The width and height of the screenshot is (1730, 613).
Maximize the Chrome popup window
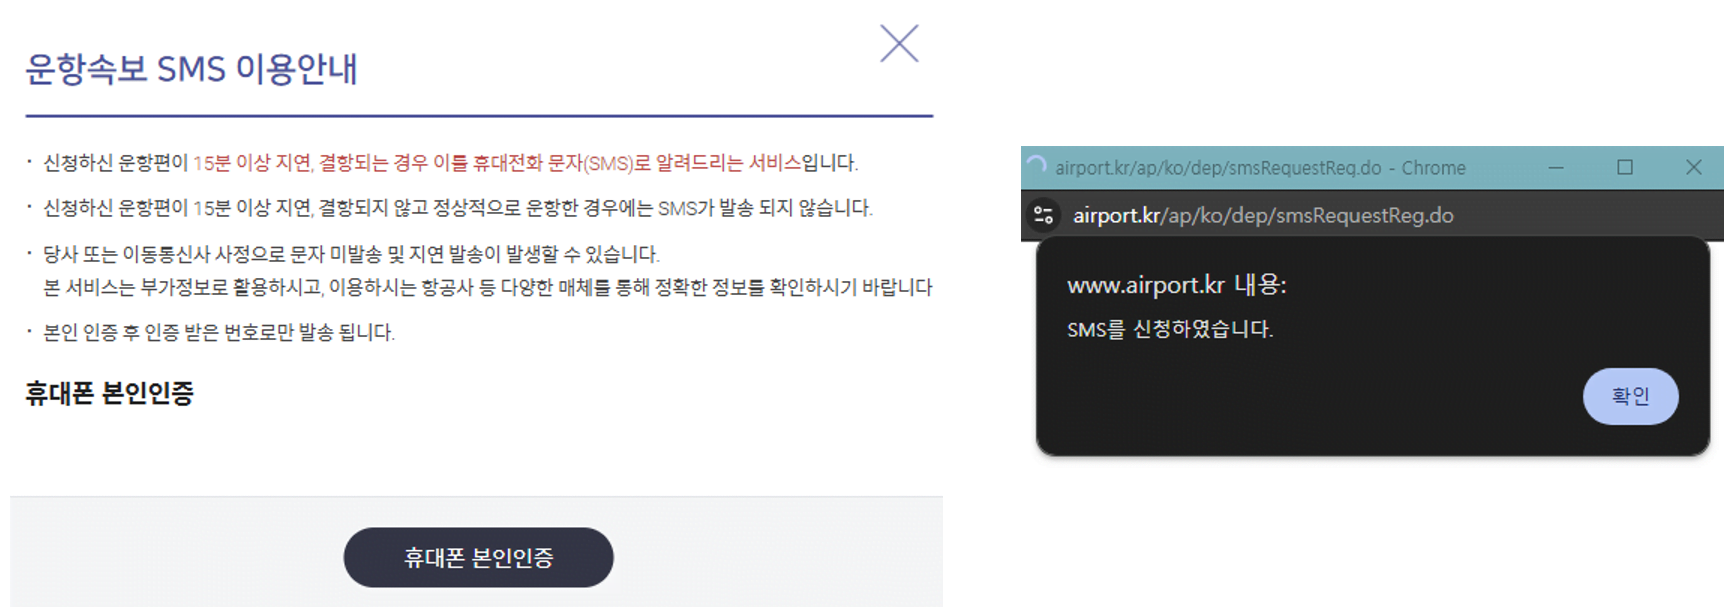[x=1625, y=168]
